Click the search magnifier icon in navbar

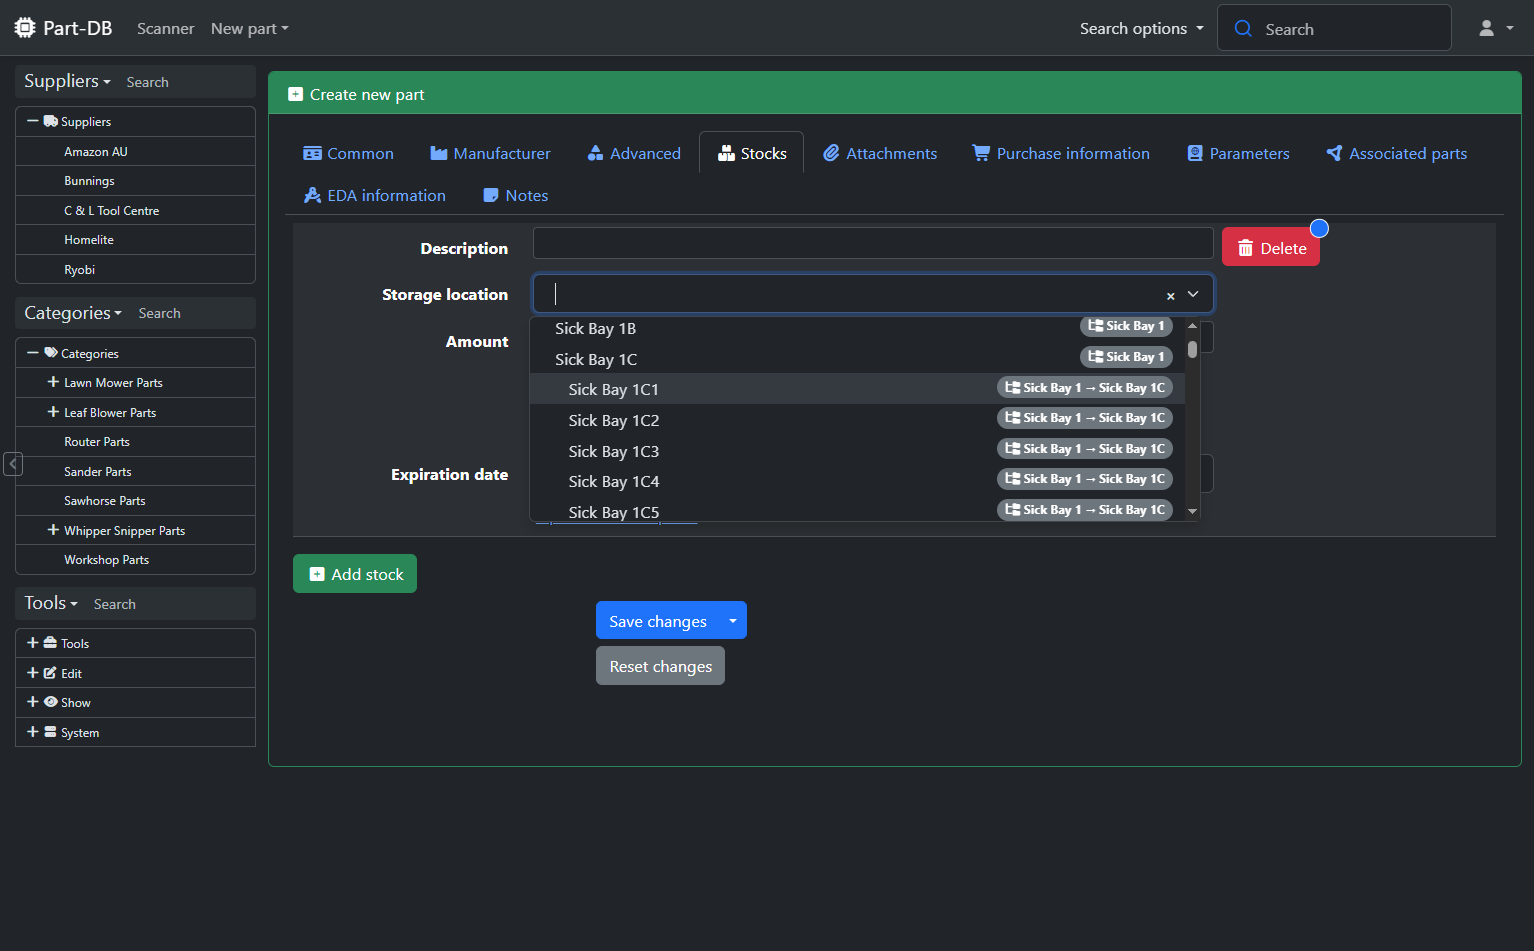pyautogui.click(x=1243, y=28)
